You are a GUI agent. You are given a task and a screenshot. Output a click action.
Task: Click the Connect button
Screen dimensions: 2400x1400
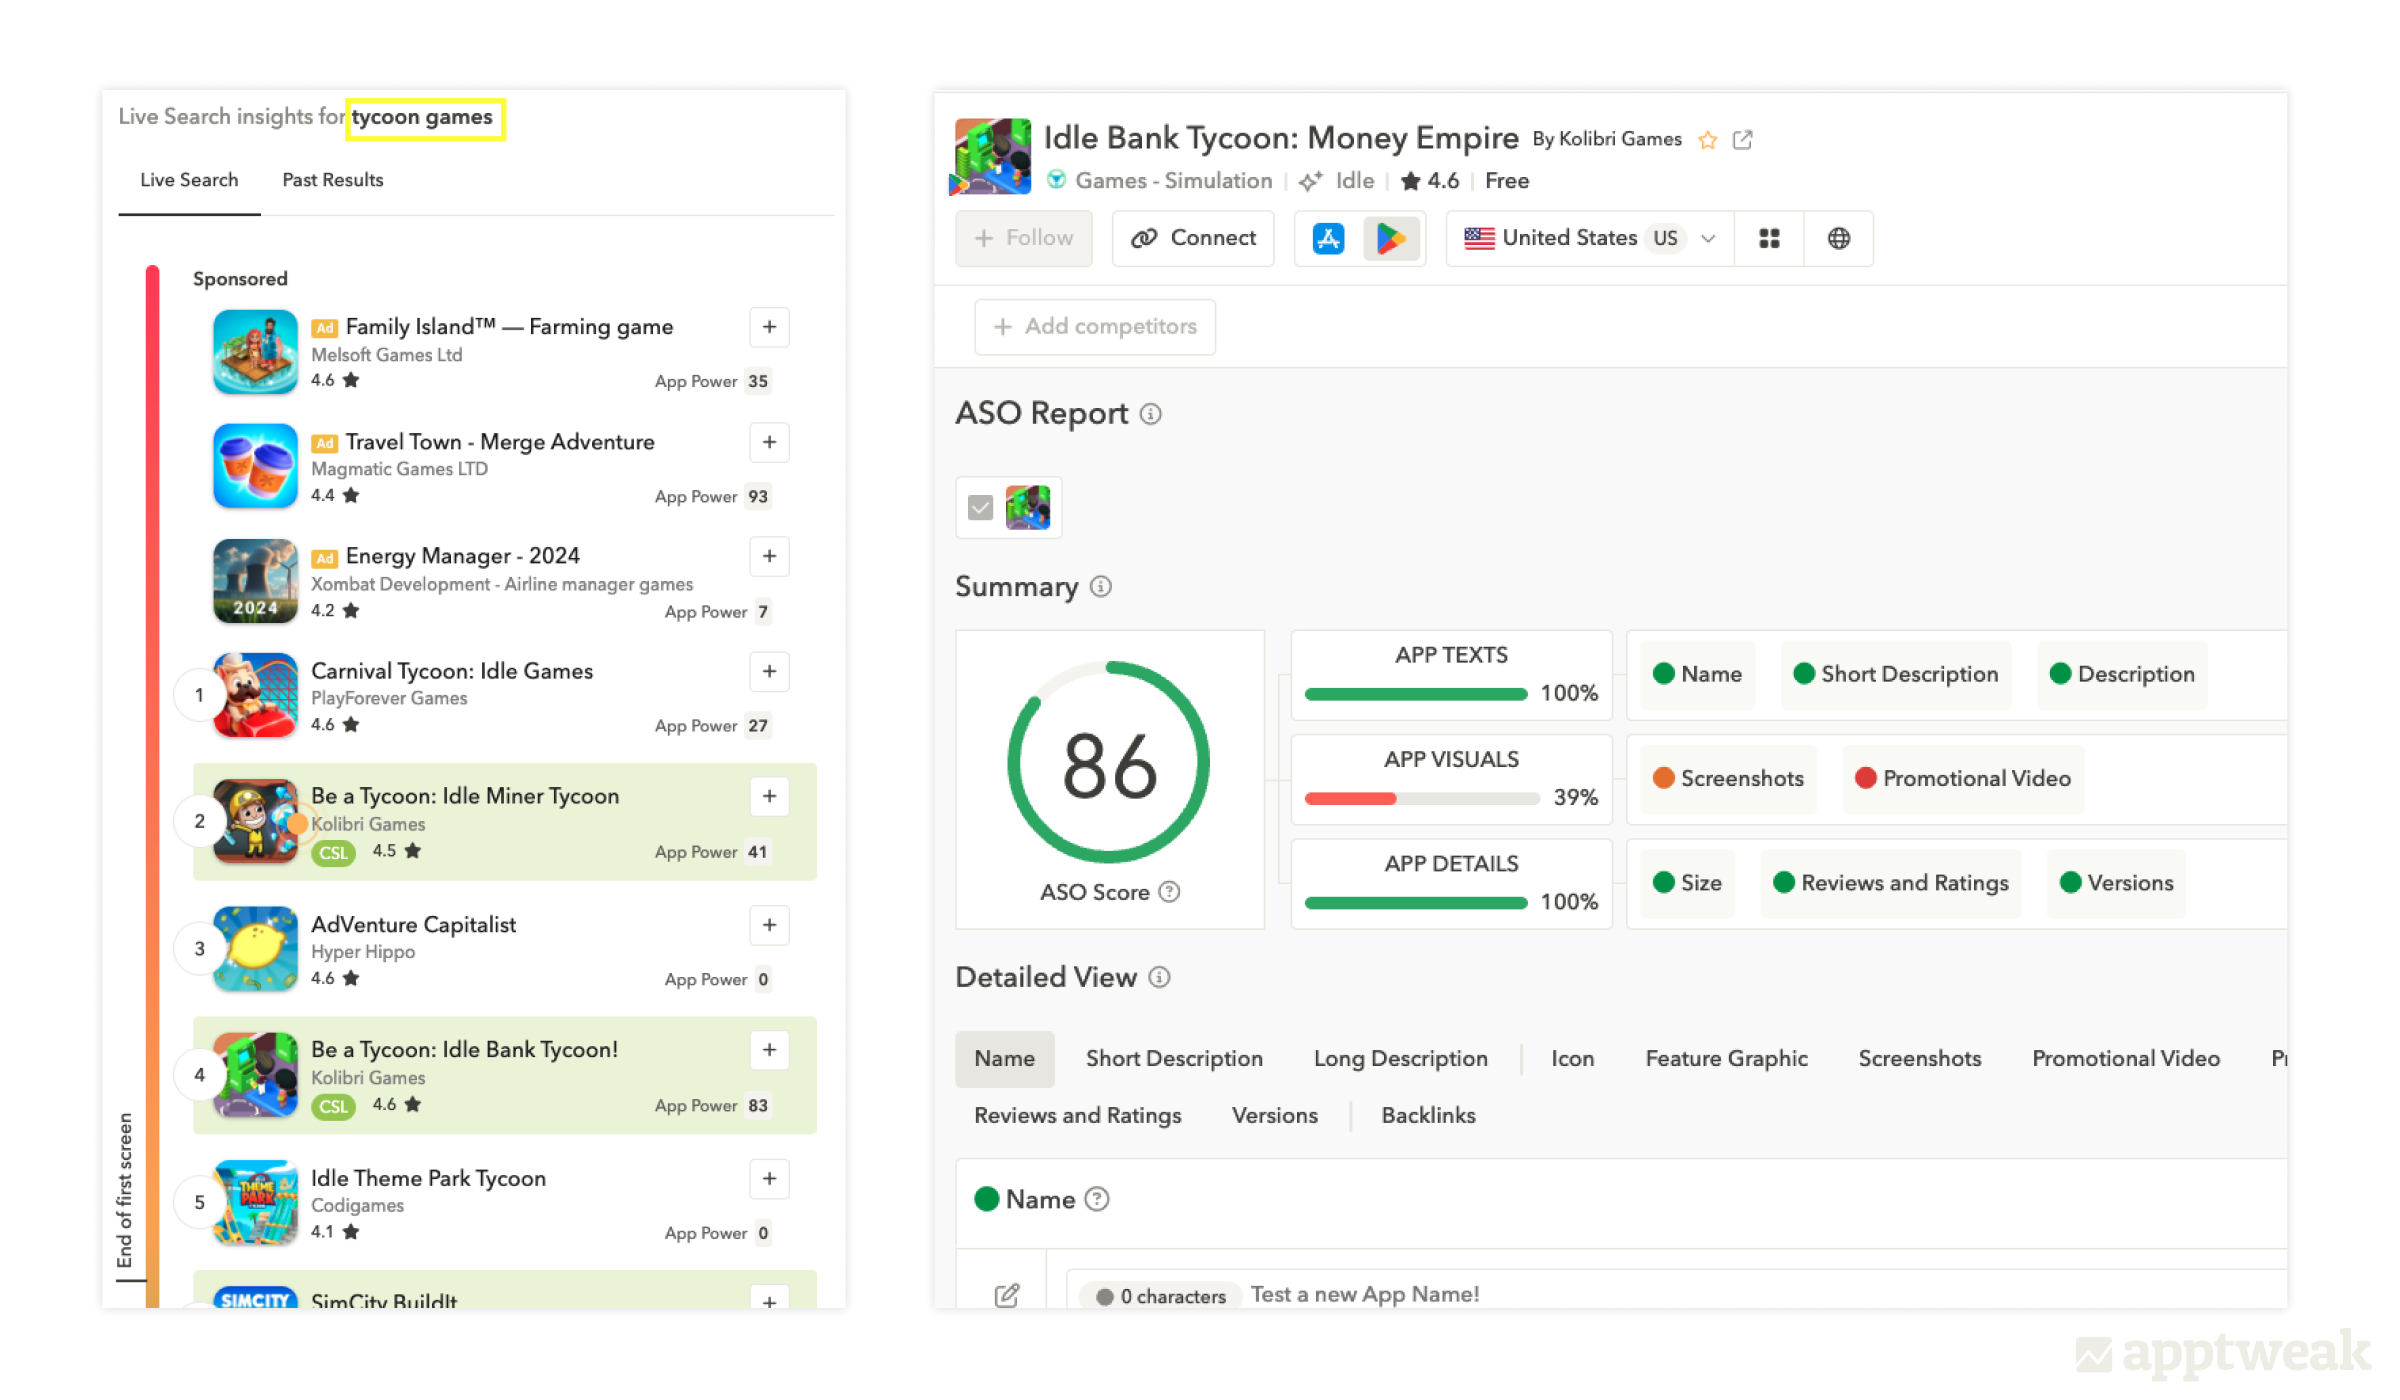[1193, 238]
